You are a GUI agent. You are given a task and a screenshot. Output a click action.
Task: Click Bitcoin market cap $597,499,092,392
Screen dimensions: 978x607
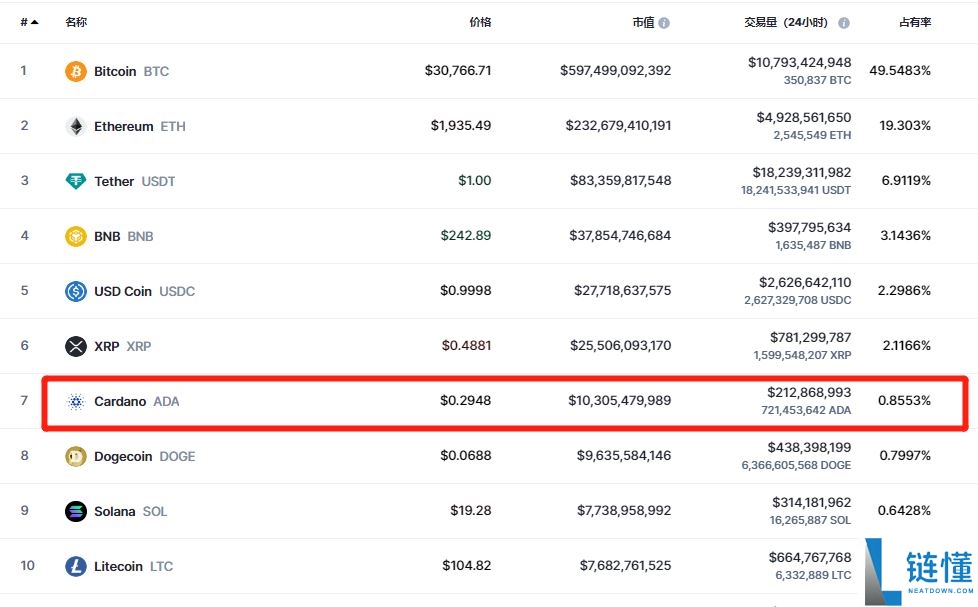pyautogui.click(x=616, y=70)
